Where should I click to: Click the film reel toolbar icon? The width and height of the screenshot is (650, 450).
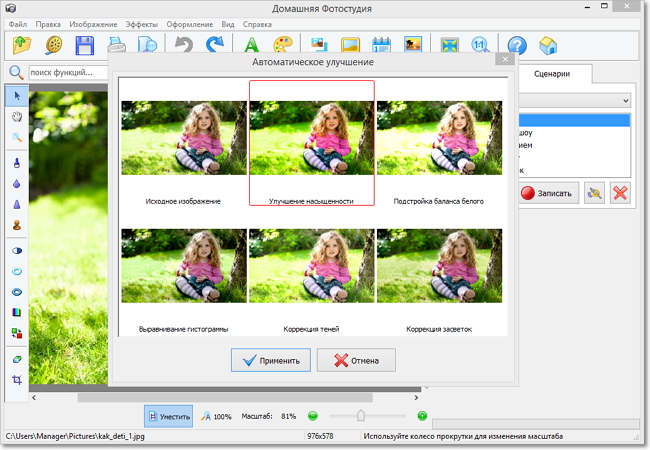pos(53,45)
